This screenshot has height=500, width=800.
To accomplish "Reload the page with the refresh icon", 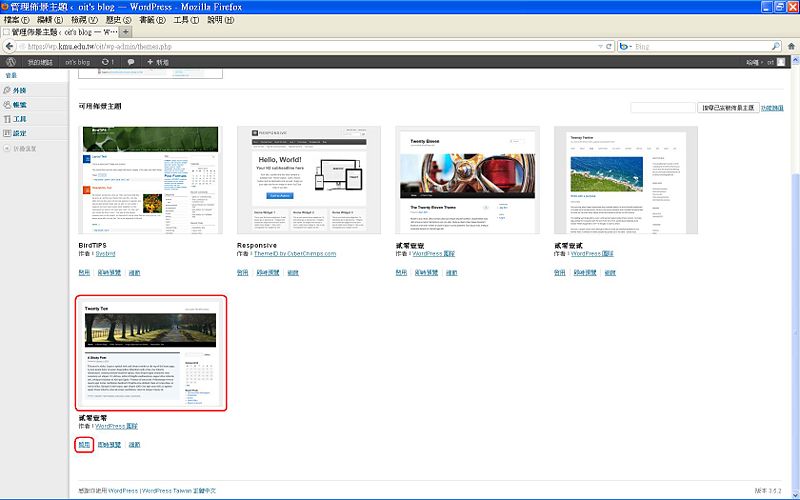I will (609, 46).
